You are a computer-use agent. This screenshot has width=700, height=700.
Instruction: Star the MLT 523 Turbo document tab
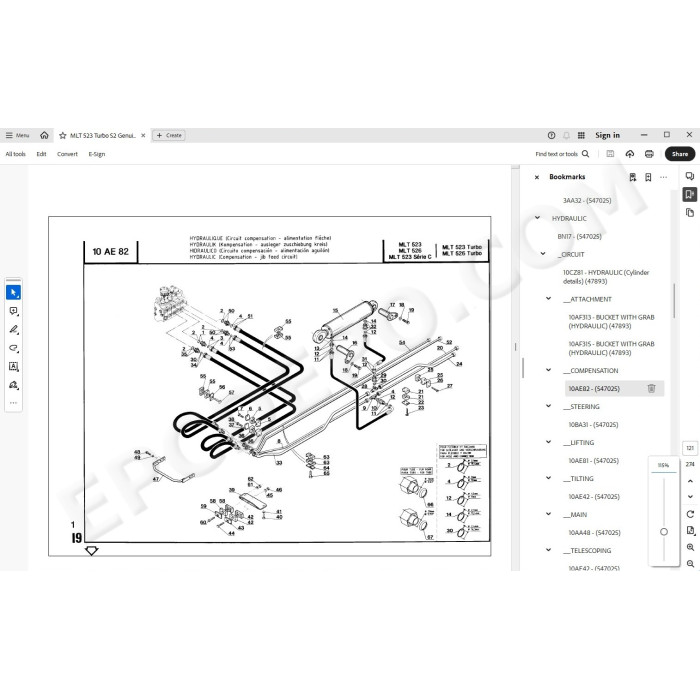click(x=63, y=135)
